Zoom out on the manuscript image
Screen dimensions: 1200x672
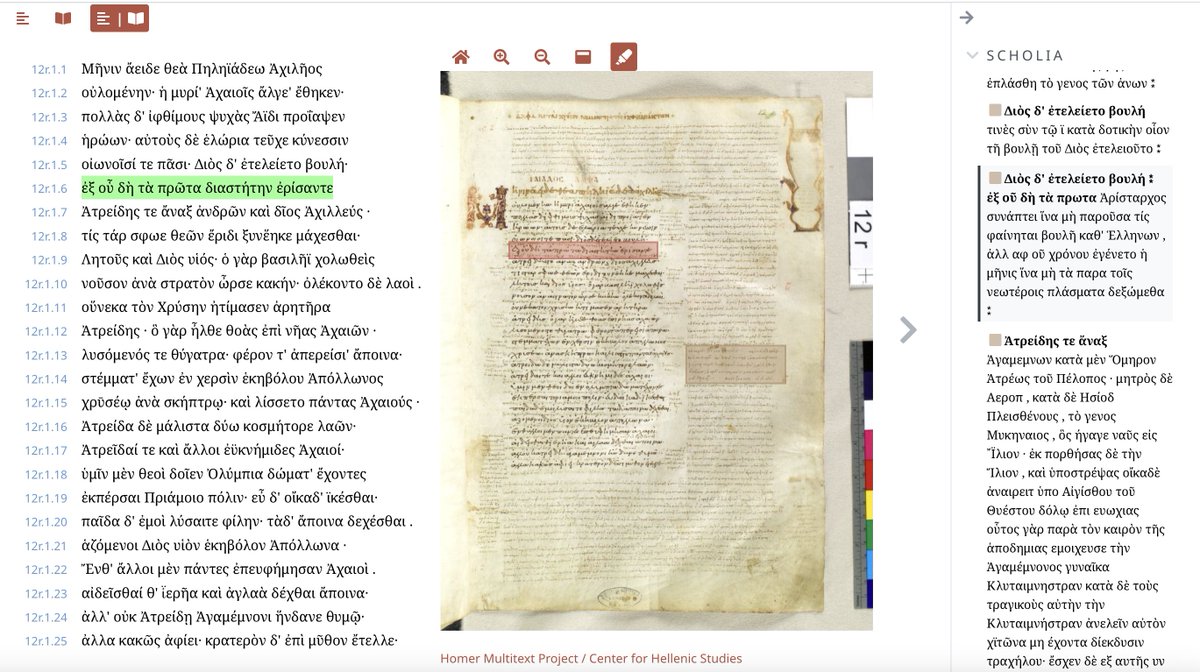click(542, 57)
